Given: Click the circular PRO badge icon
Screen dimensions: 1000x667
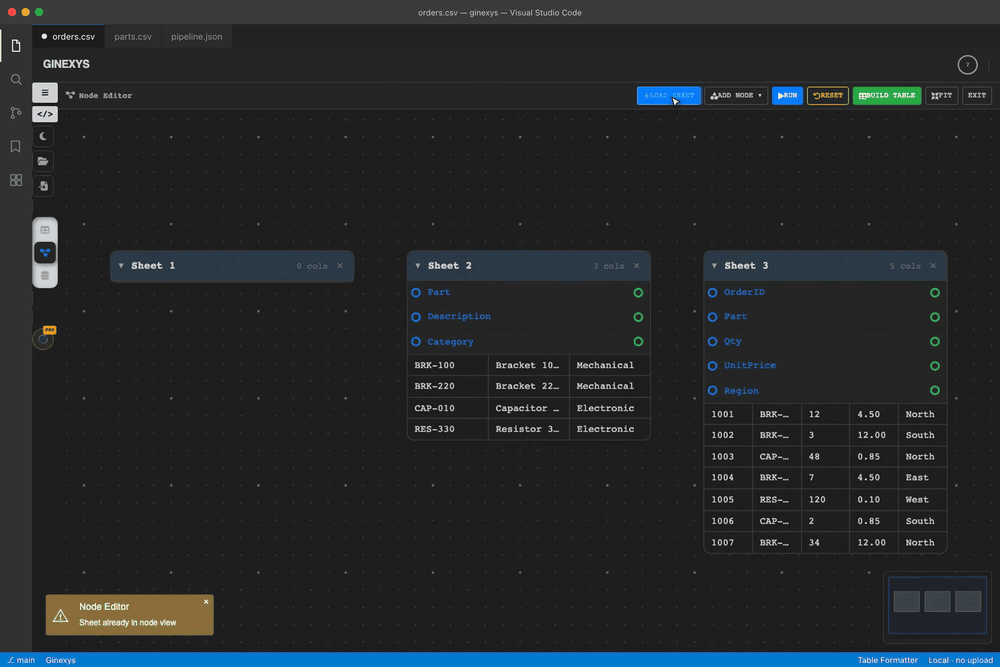Looking at the screenshot, I should pos(43,339).
